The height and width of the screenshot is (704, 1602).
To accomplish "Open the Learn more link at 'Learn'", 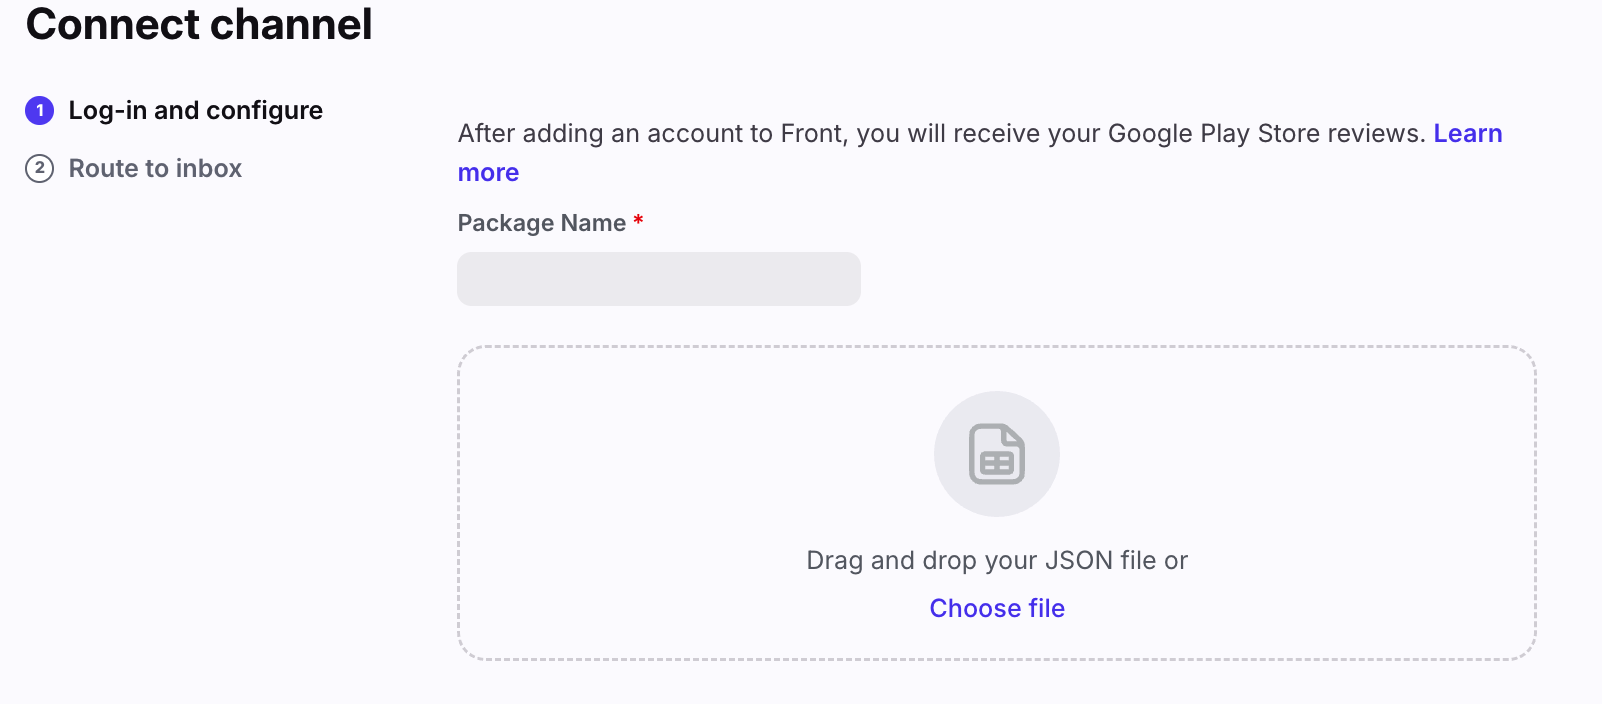I will [x=1467, y=133].
